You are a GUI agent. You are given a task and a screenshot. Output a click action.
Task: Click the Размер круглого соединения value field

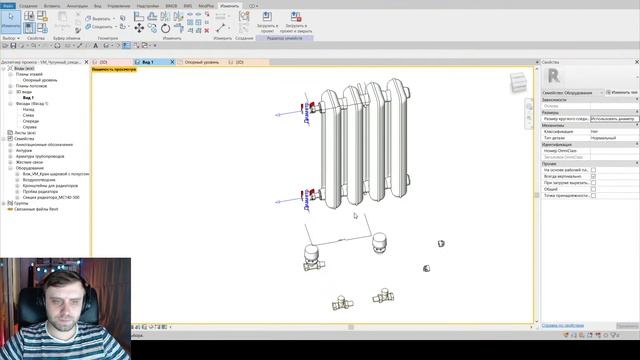(614, 119)
